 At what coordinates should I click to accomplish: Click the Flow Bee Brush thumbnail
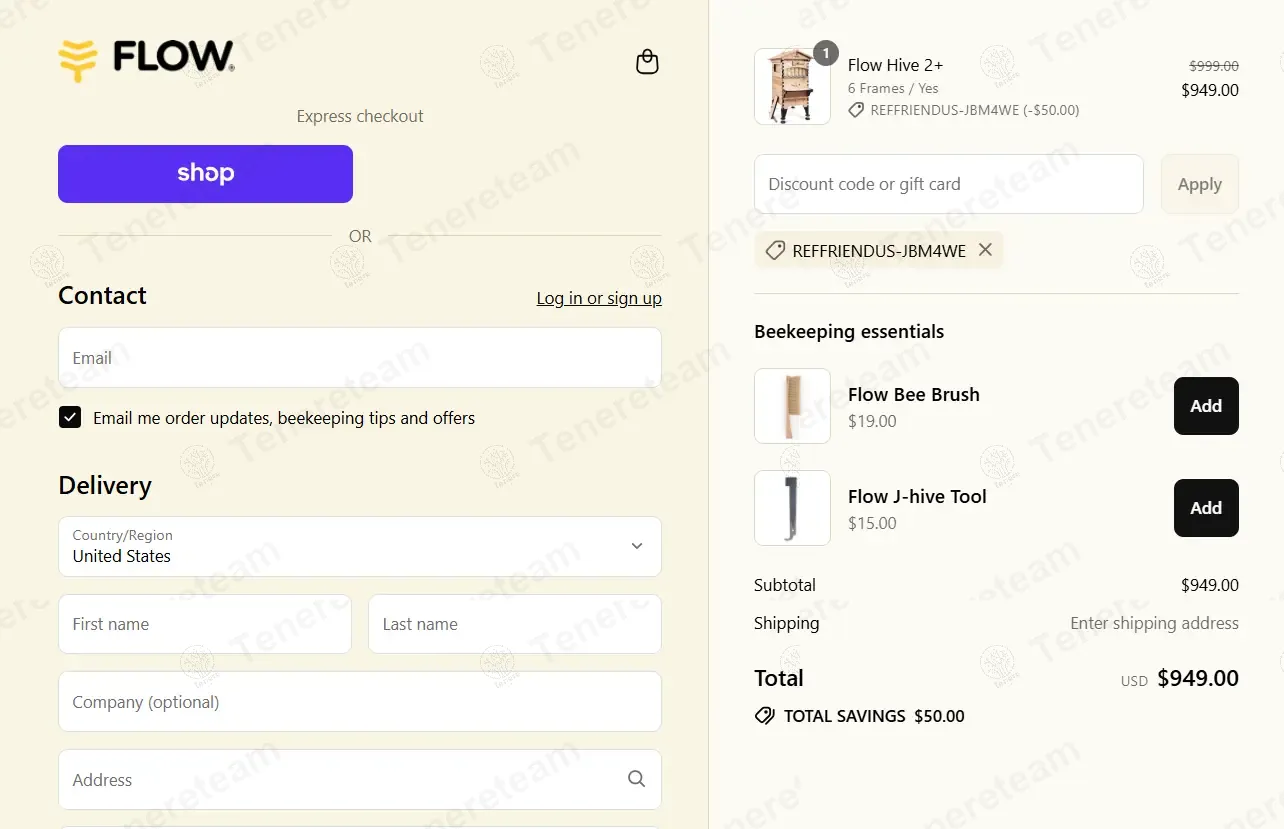[x=792, y=406]
